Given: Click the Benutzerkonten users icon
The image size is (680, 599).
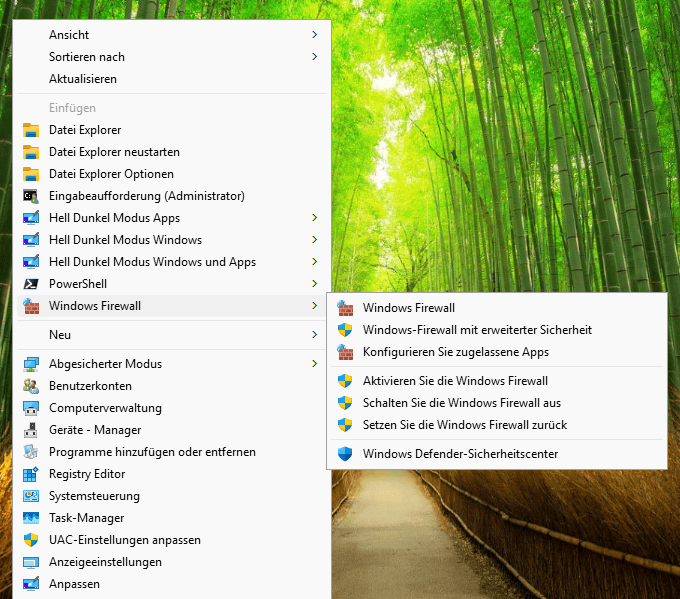Looking at the screenshot, I should (x=31, y=386).
